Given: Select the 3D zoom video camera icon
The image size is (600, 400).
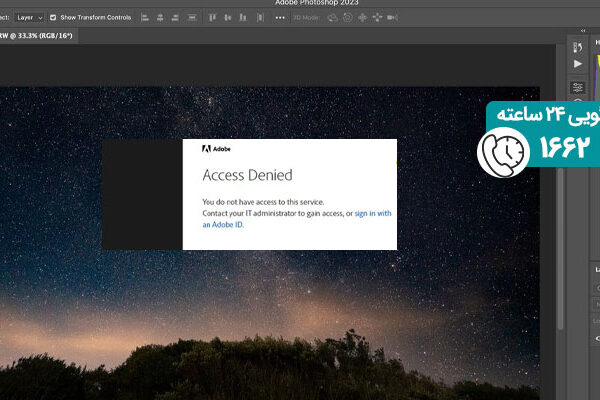Looking at the screenshot, I should tap(392, 18).
